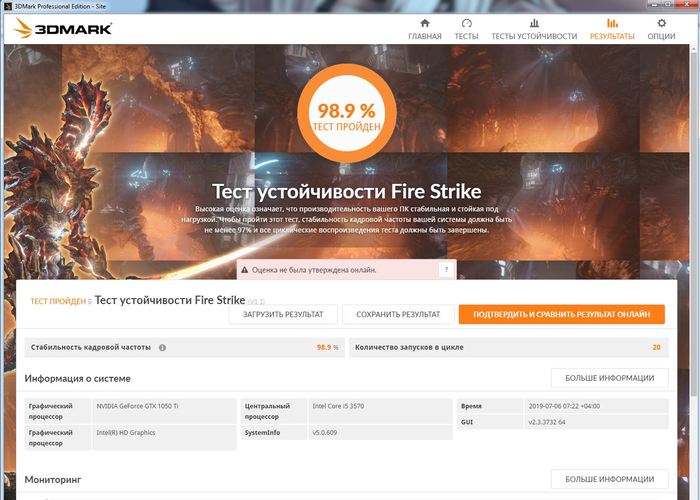Expand Больше информации for Мониторинг
700x500 pixels.
tap(609, 479)
